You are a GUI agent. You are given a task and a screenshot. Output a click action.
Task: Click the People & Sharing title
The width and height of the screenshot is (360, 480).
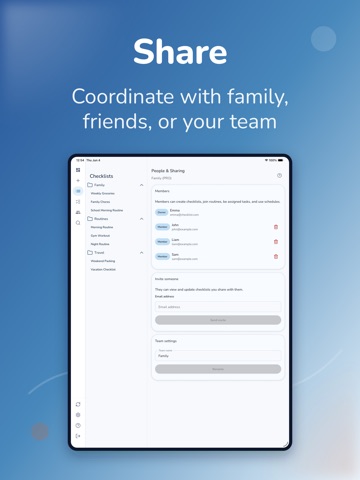point(168,171)
